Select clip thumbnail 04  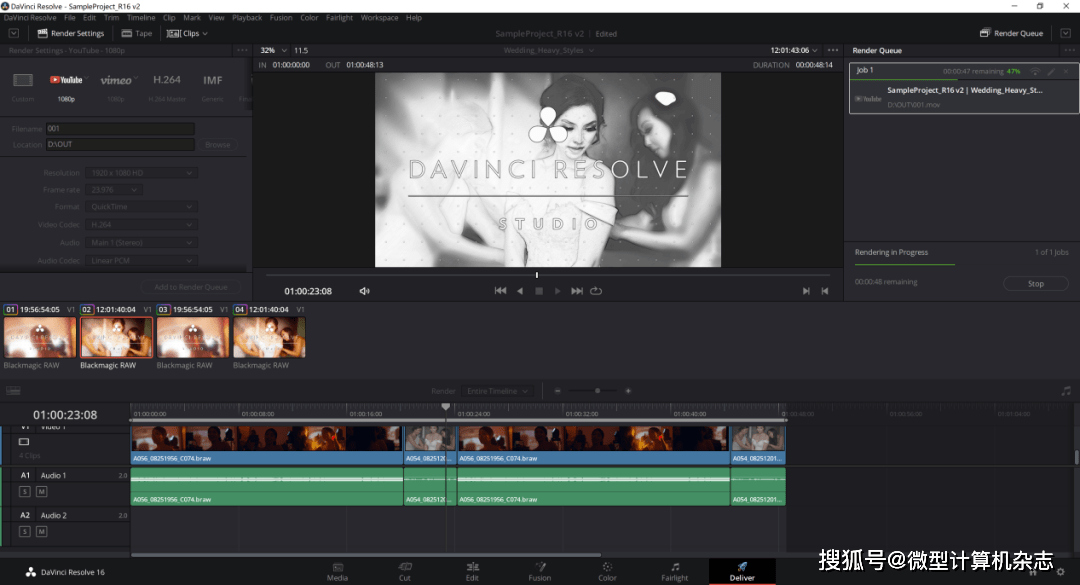click(x=269, y=338)
